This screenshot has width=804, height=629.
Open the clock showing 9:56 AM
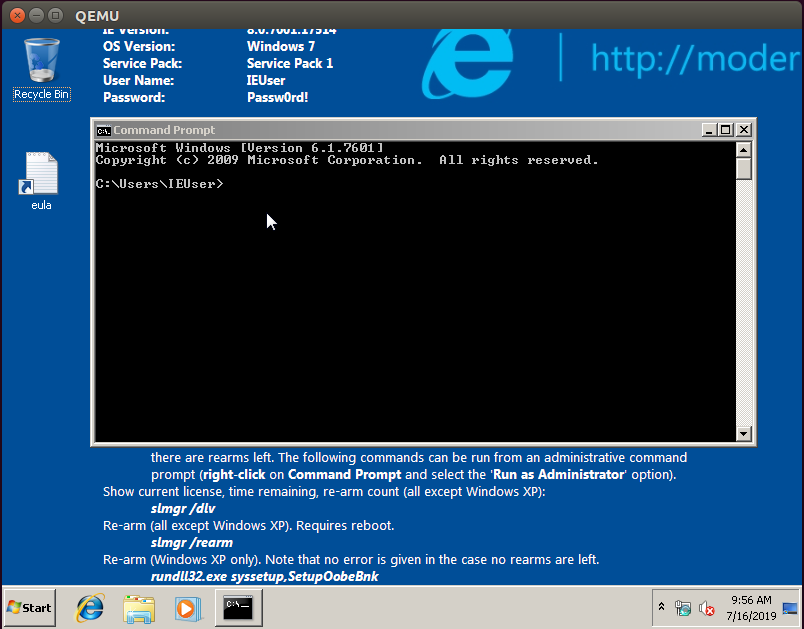click(751, 600)
